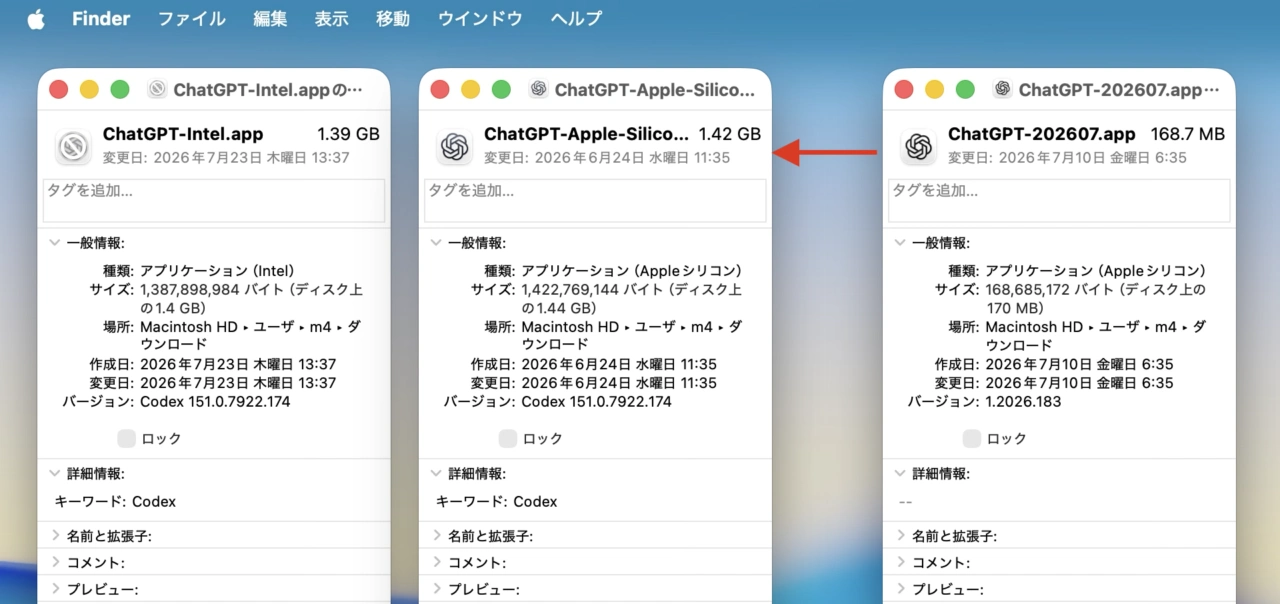Open the 編集 menu
This screenshot has width=1280, height=604.
[270, 19]
